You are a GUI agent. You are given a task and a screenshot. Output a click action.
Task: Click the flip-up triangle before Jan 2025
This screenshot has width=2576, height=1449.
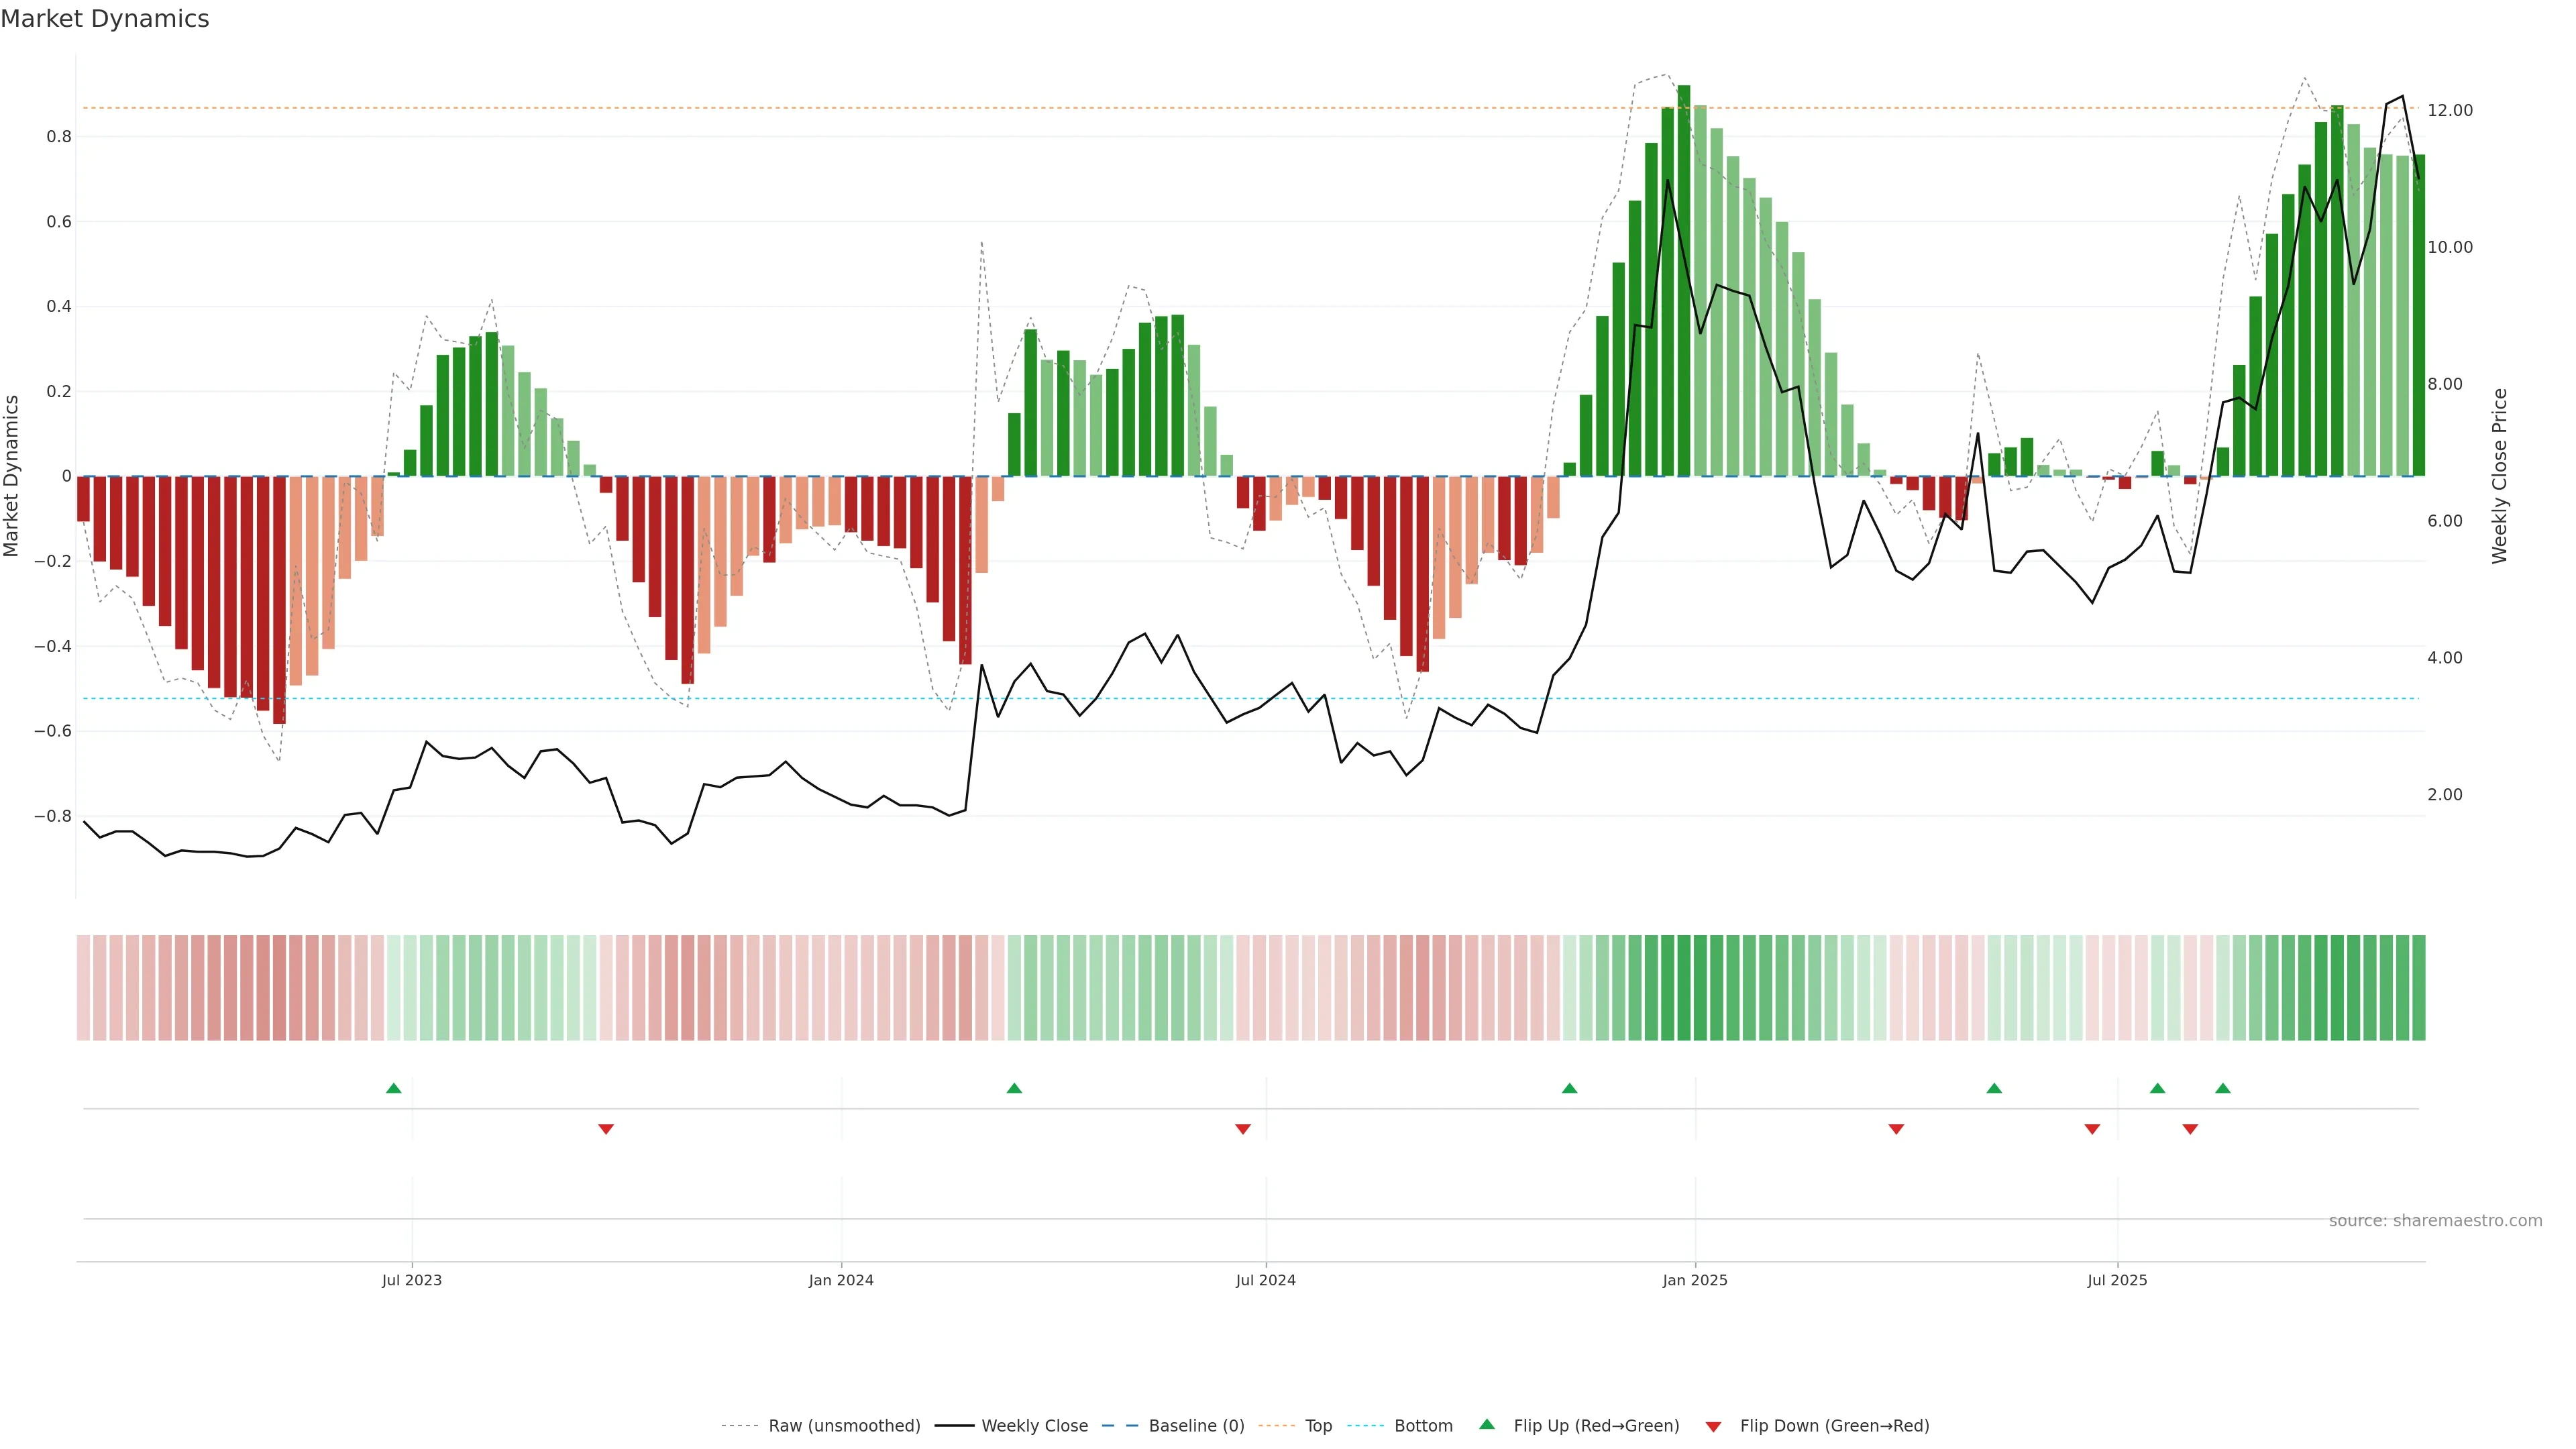click(x=1569, y=1088)
